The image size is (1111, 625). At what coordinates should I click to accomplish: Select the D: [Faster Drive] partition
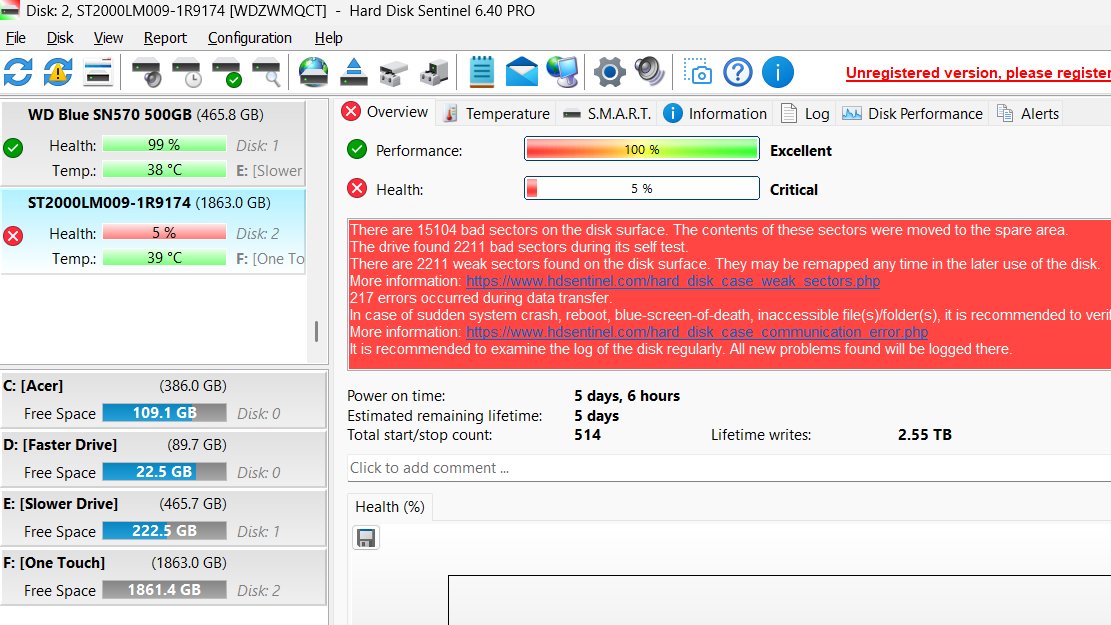click(164, 458)
